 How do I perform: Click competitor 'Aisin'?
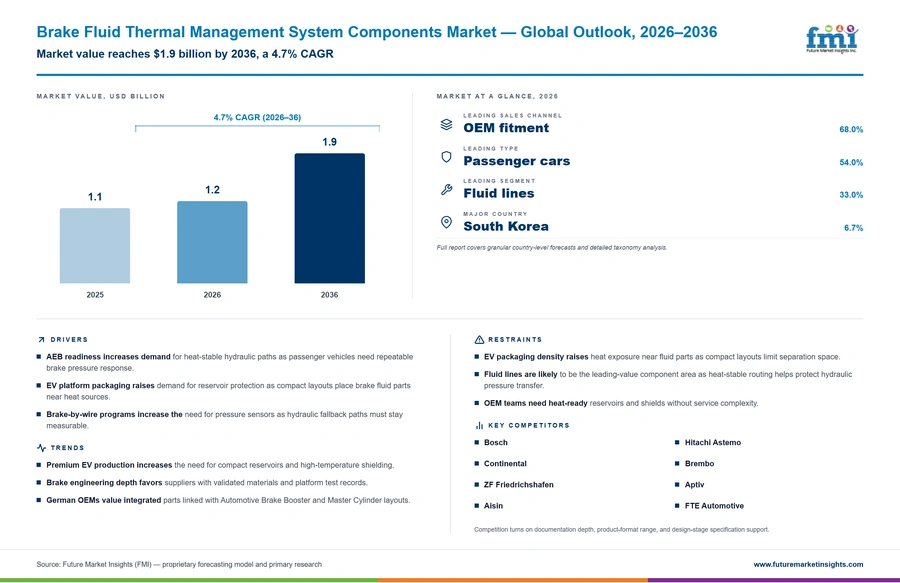coord(494,506)
